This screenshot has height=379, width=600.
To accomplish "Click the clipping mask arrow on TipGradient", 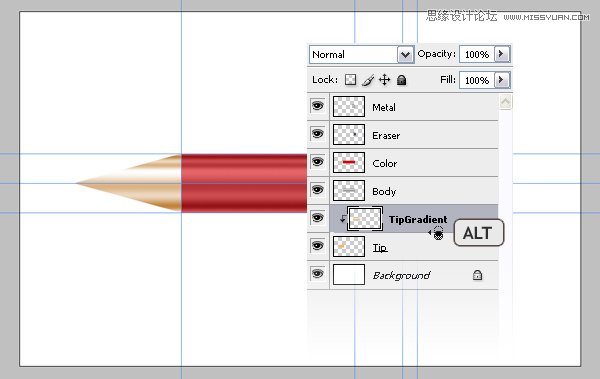I will (342, 219).
